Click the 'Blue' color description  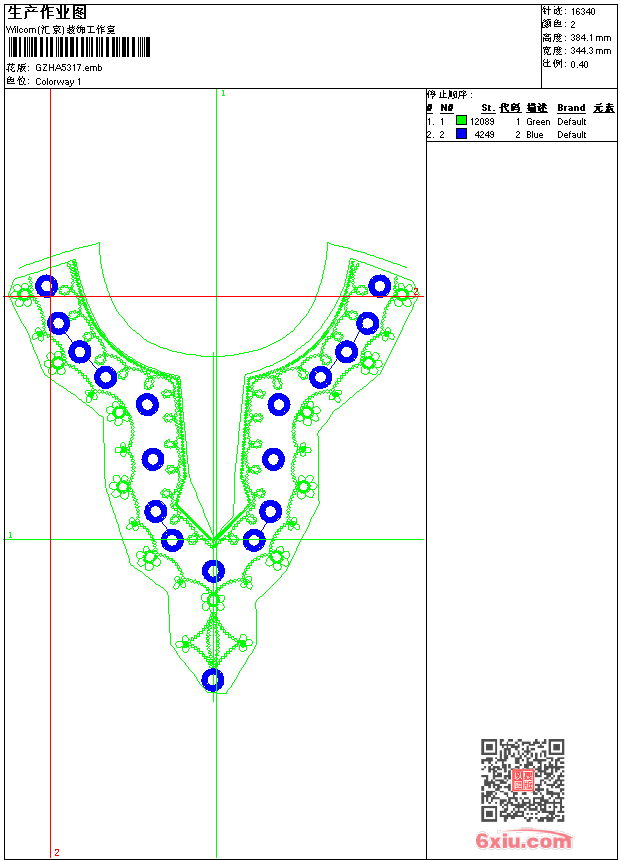pos(534,135)
